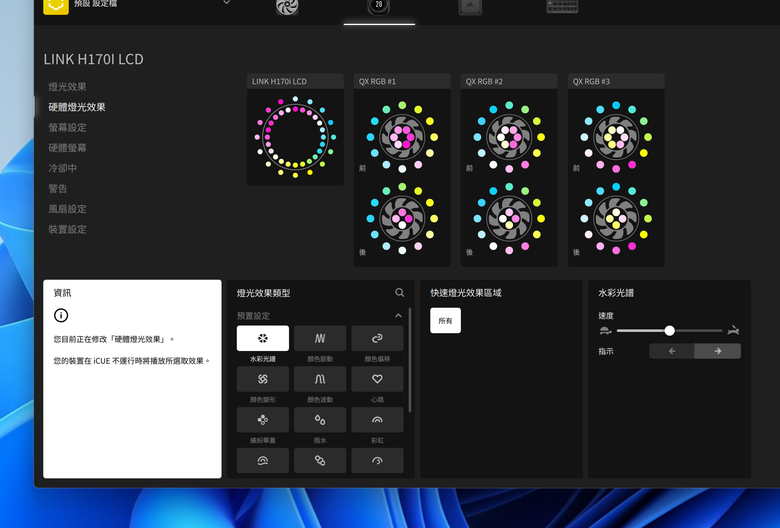The image size is (780, 528).
Task: Click the QX RGB #2 header label
Action: tap(484, 81)
